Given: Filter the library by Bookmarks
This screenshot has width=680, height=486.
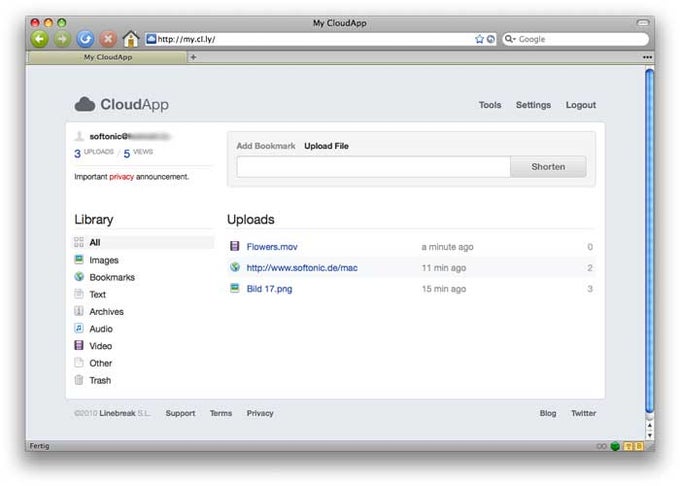Looking at the screenshot, I should [x=112, y=277].
